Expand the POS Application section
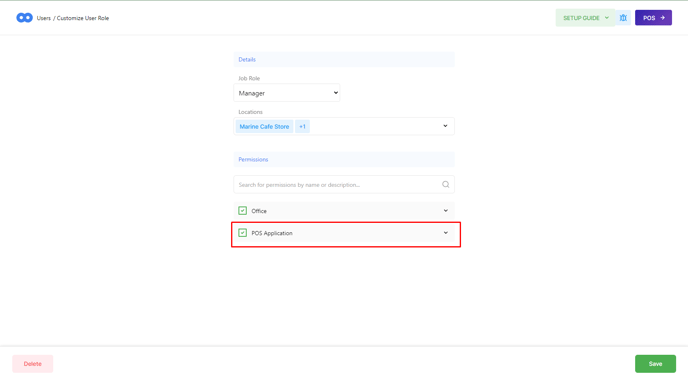The image size is (688, 381). tap(445, 233)
